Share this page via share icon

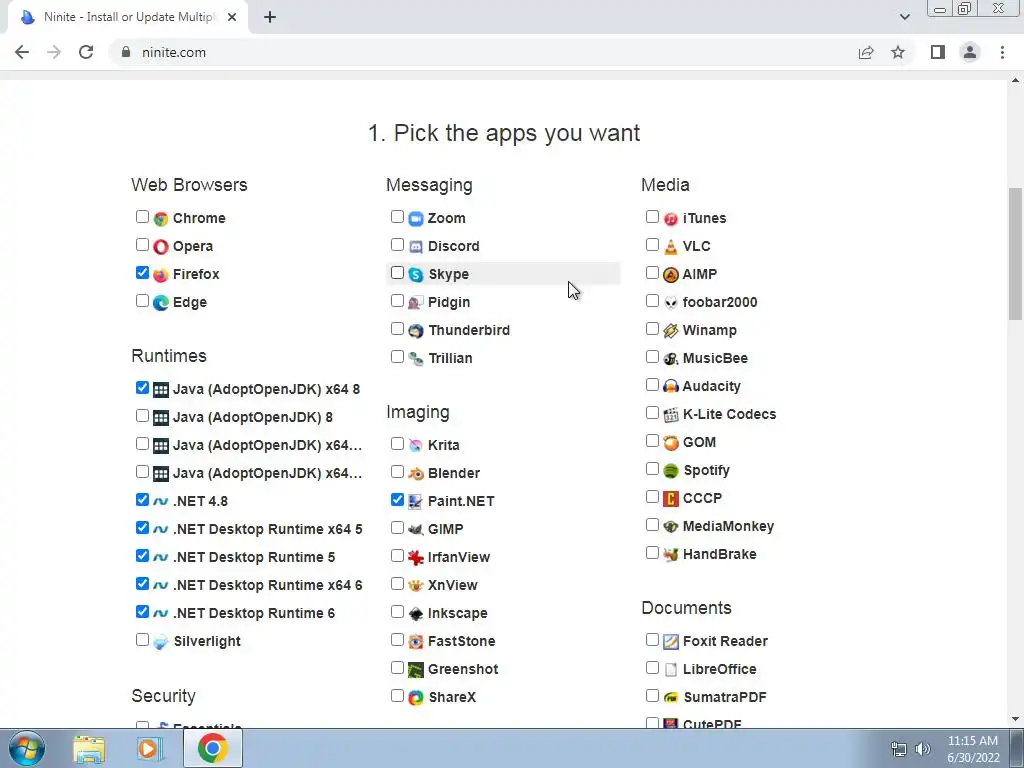tap(866, 52)
